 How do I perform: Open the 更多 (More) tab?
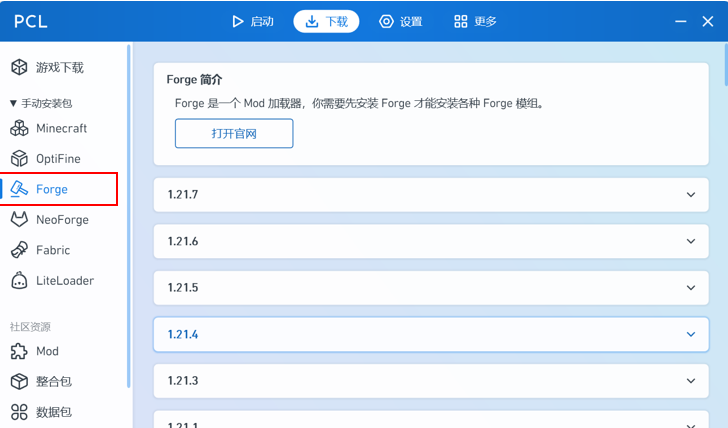[x=475, y=21]
